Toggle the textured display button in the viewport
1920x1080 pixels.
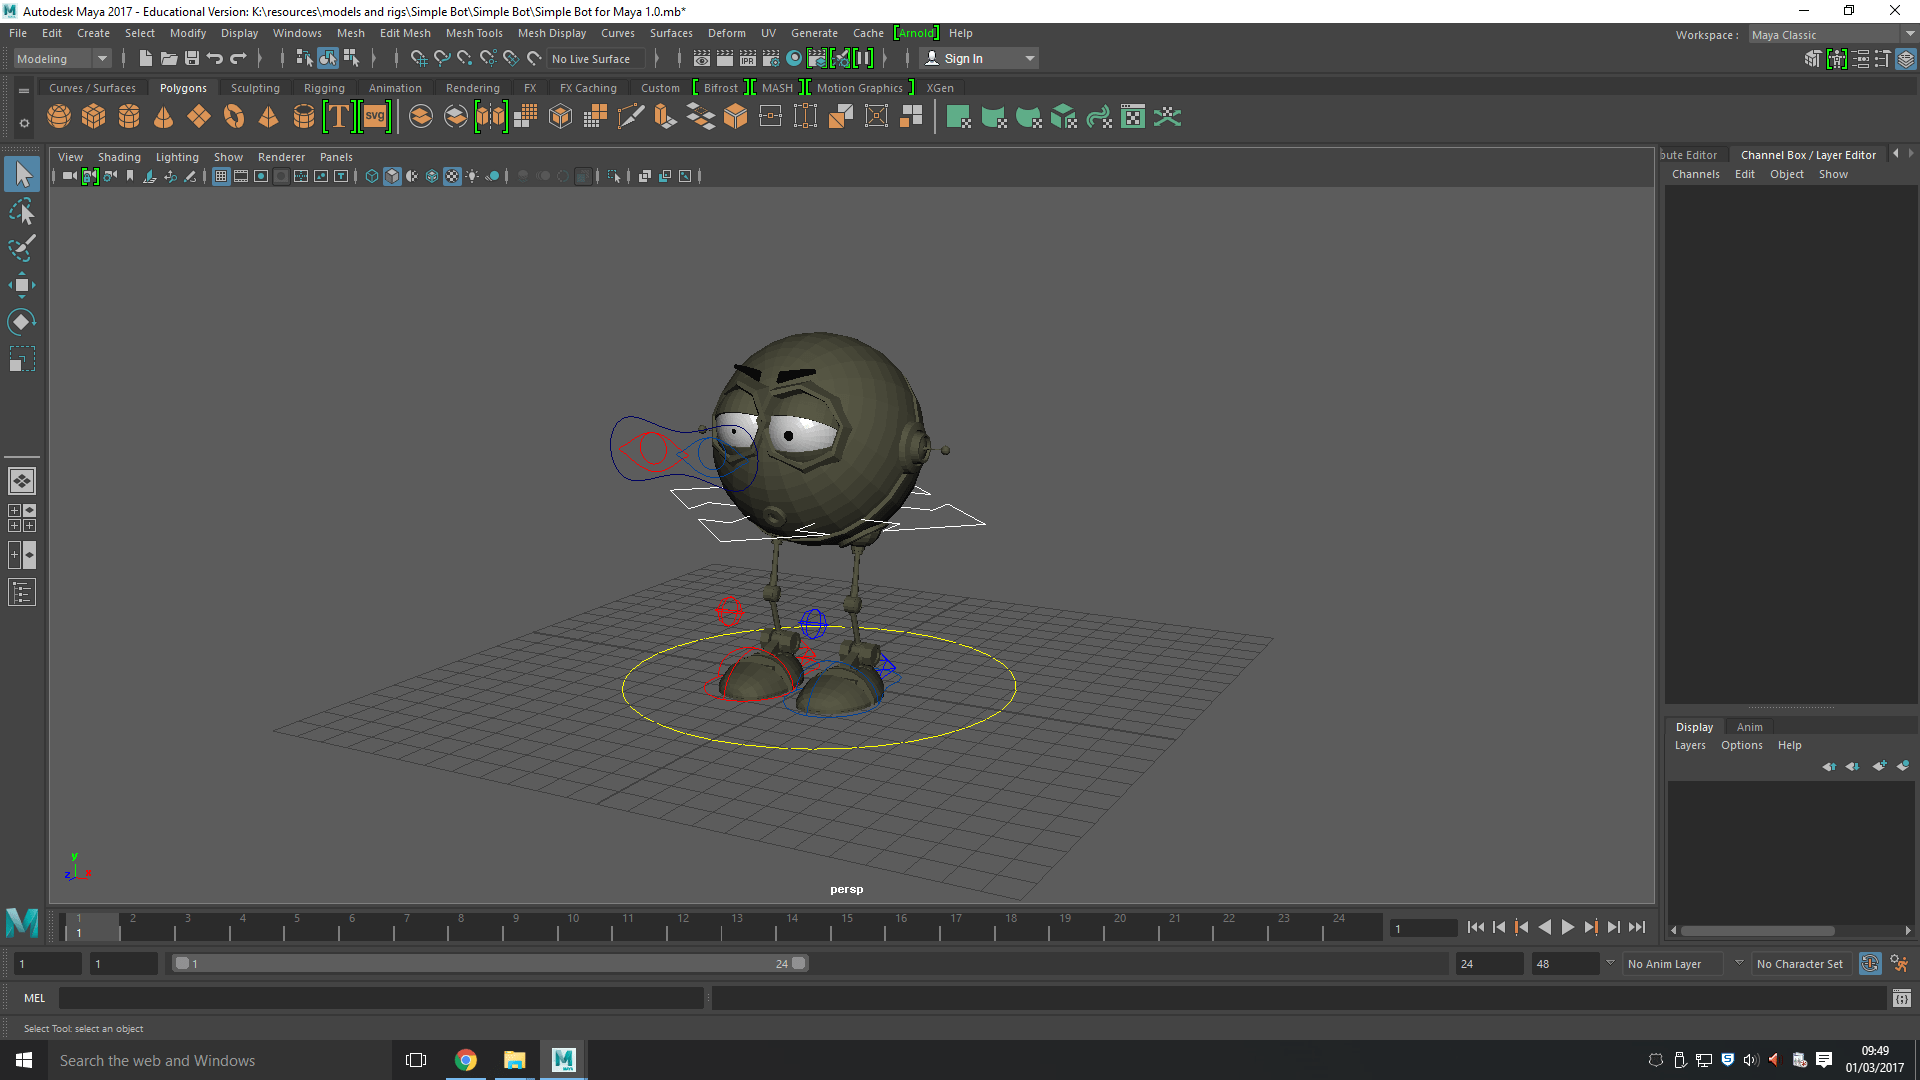pos(452,176)
